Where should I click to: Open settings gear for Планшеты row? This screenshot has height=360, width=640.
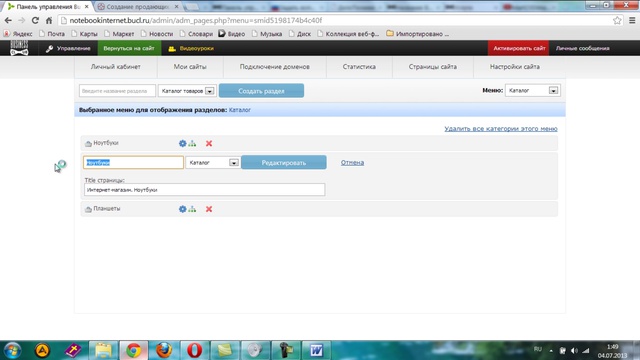coord(182,209)
